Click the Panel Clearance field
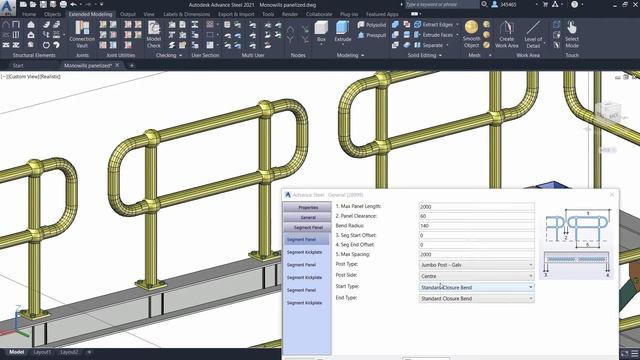 point(476,216)
